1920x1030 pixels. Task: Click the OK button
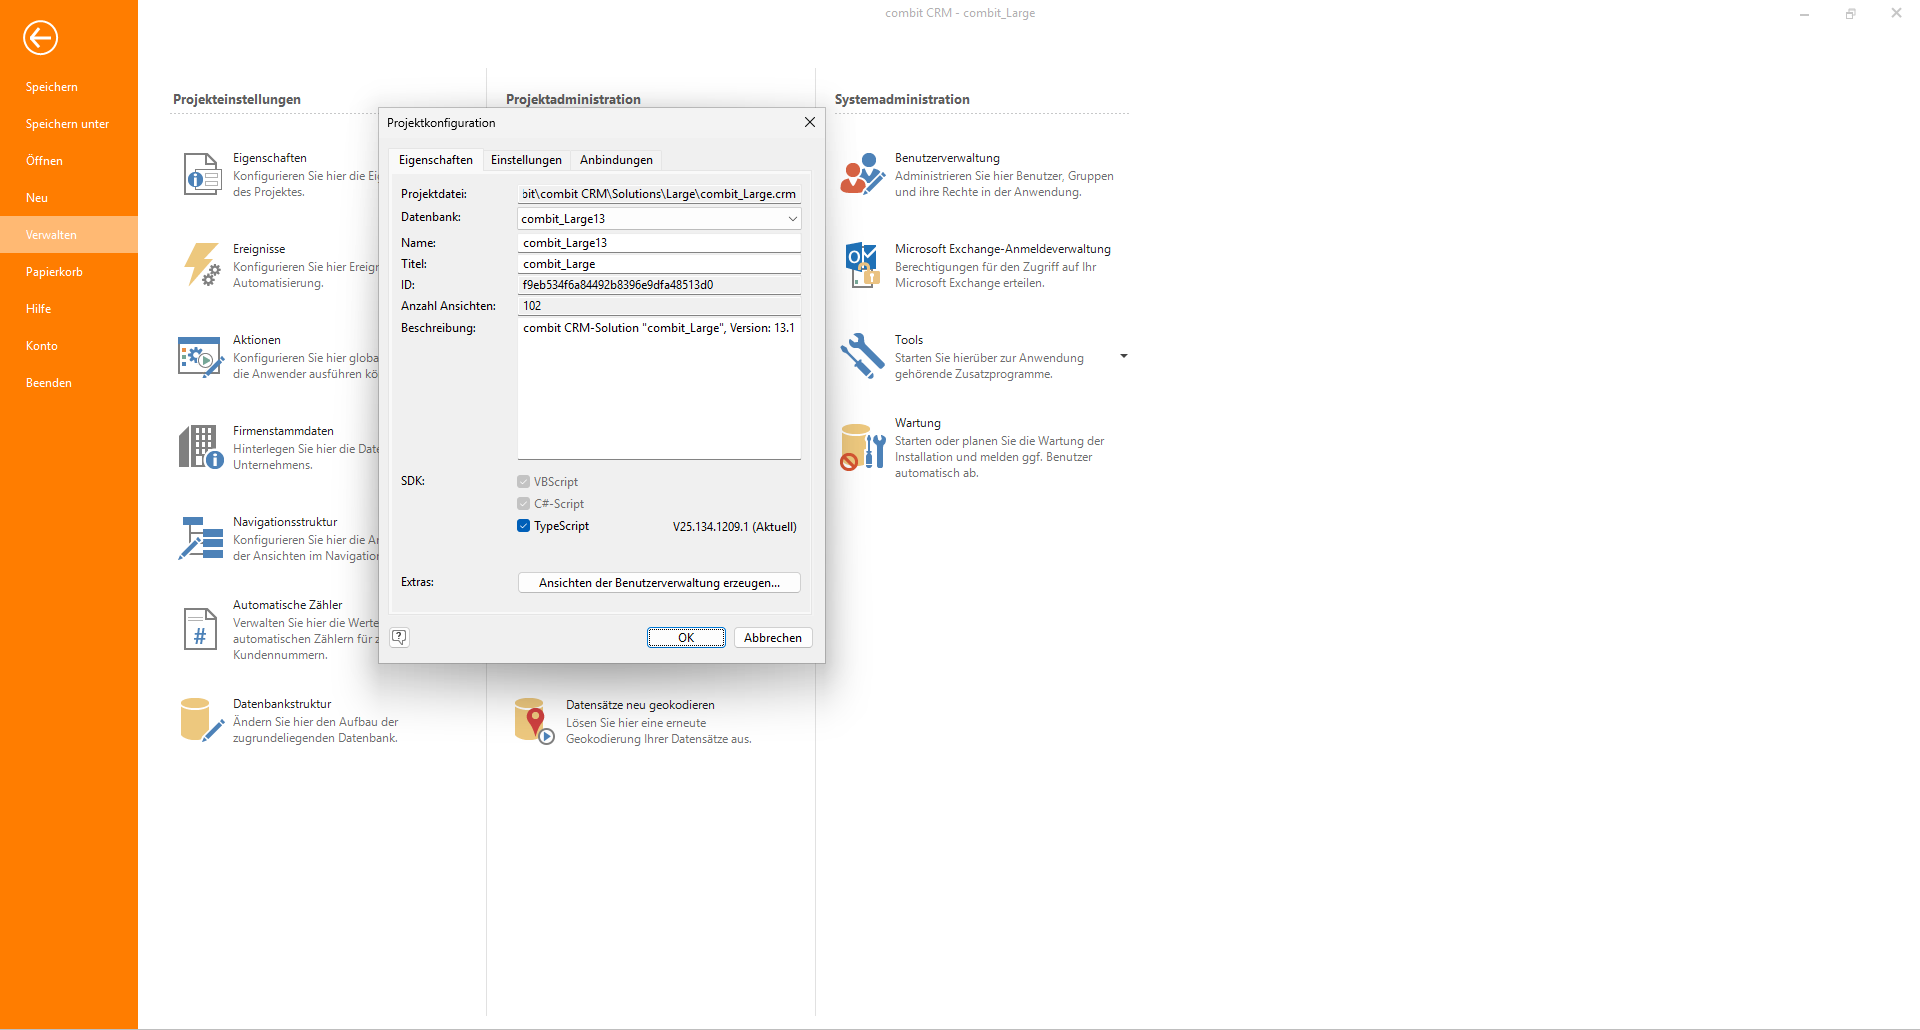[x=686, y=638]
